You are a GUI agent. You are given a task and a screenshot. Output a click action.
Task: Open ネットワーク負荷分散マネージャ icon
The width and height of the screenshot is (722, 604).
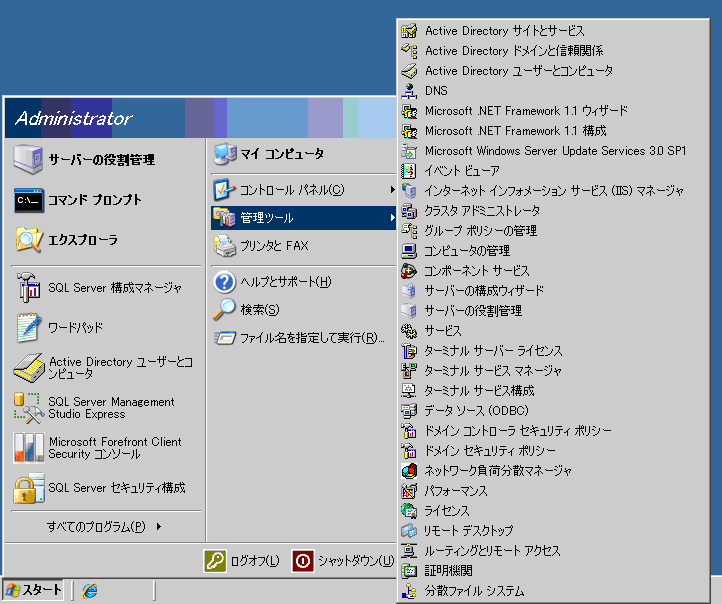click(x=409, y=470)
